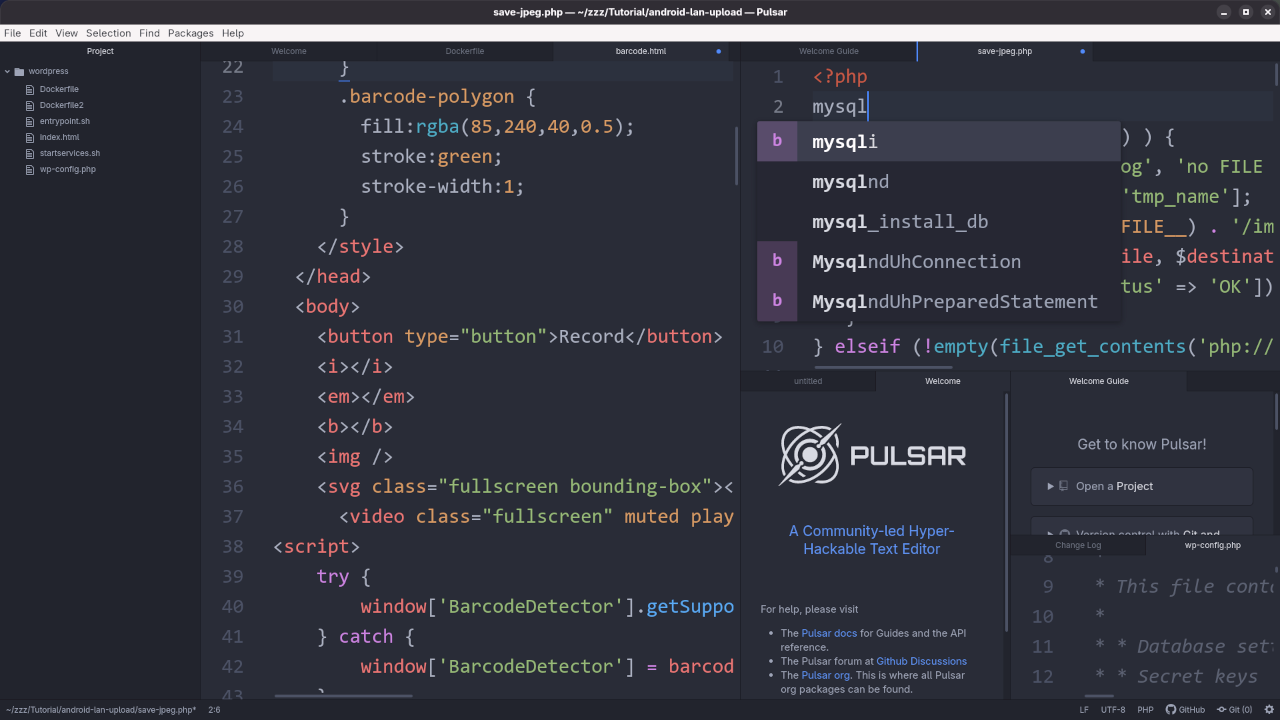The image size is (1280, 720).
Task: Open the Edit menu
Action: [38, 33]
